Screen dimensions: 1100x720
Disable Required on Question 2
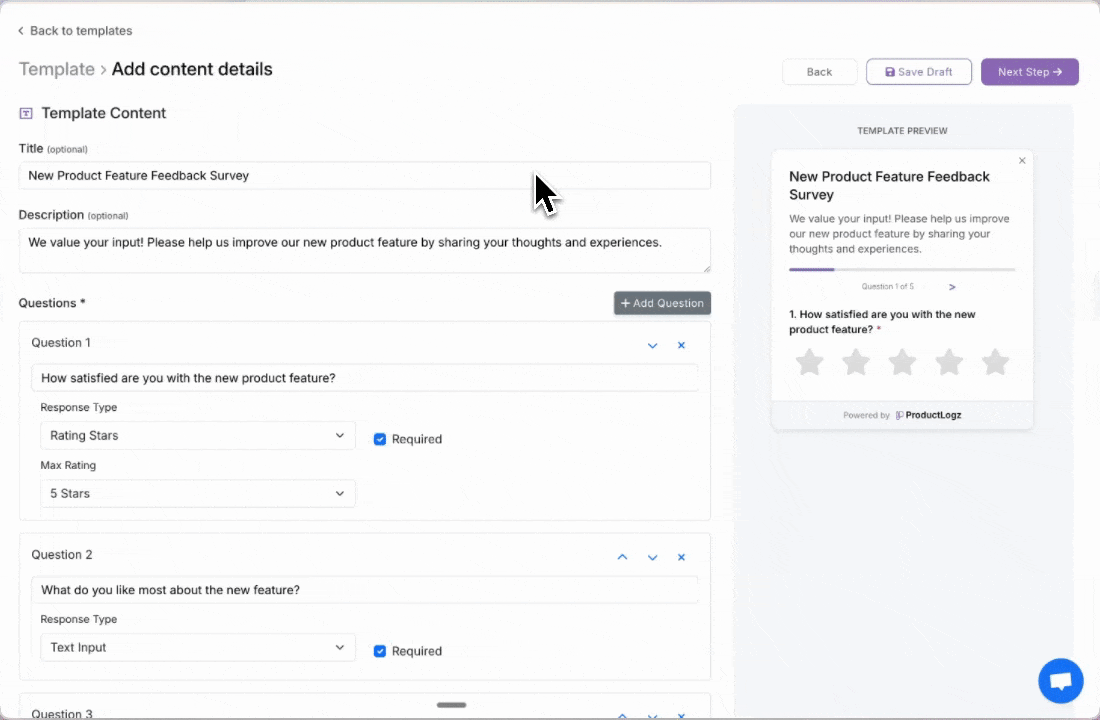[380, 650]
